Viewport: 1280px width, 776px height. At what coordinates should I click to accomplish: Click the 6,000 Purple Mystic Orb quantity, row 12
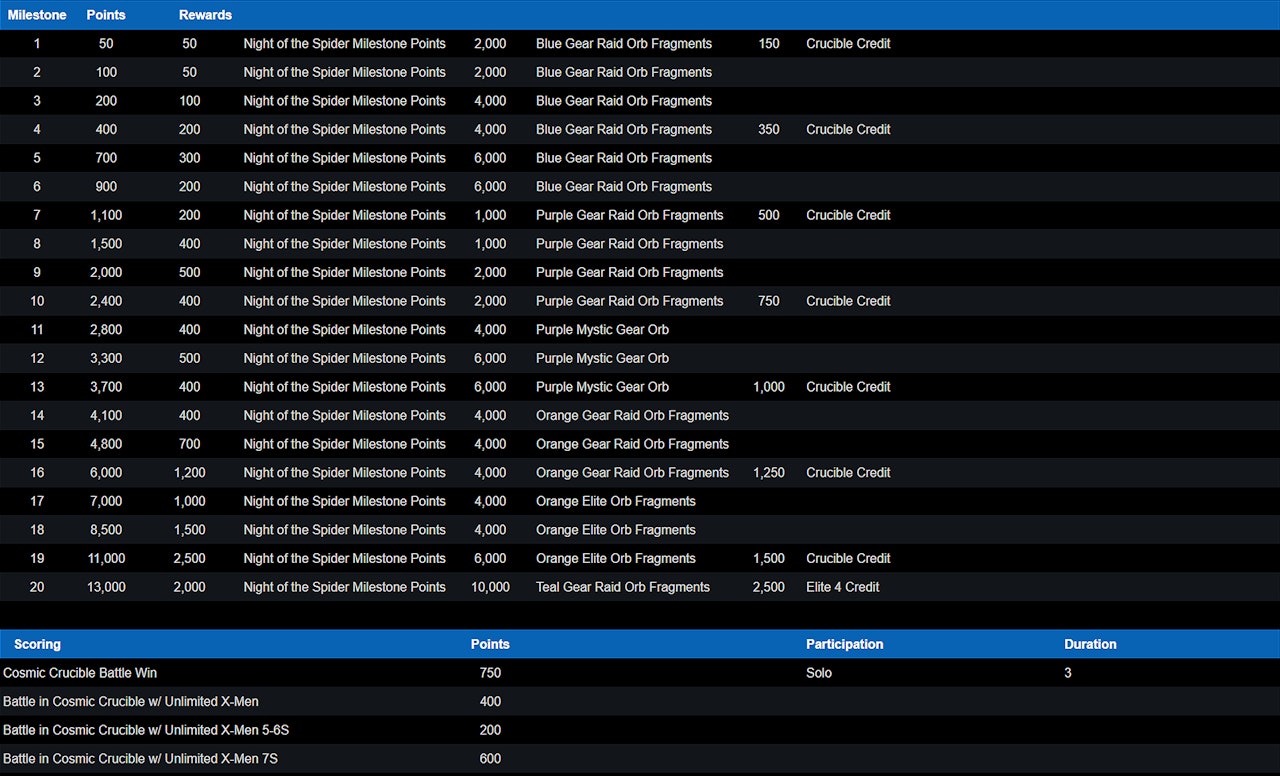tap(490, 358)
